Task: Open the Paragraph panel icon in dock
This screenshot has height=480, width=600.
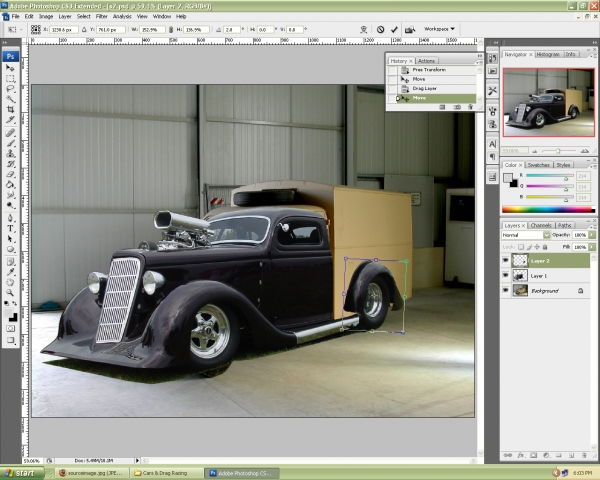Action: tap(492, 157)
